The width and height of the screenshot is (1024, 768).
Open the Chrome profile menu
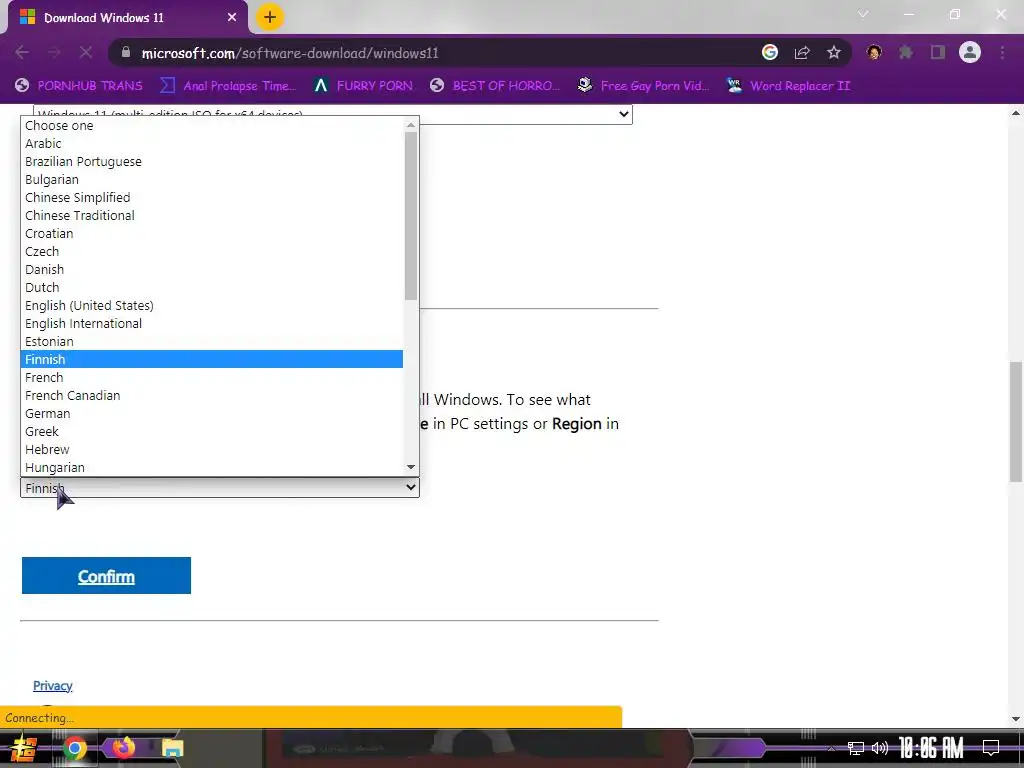click(x=970, y=53)
